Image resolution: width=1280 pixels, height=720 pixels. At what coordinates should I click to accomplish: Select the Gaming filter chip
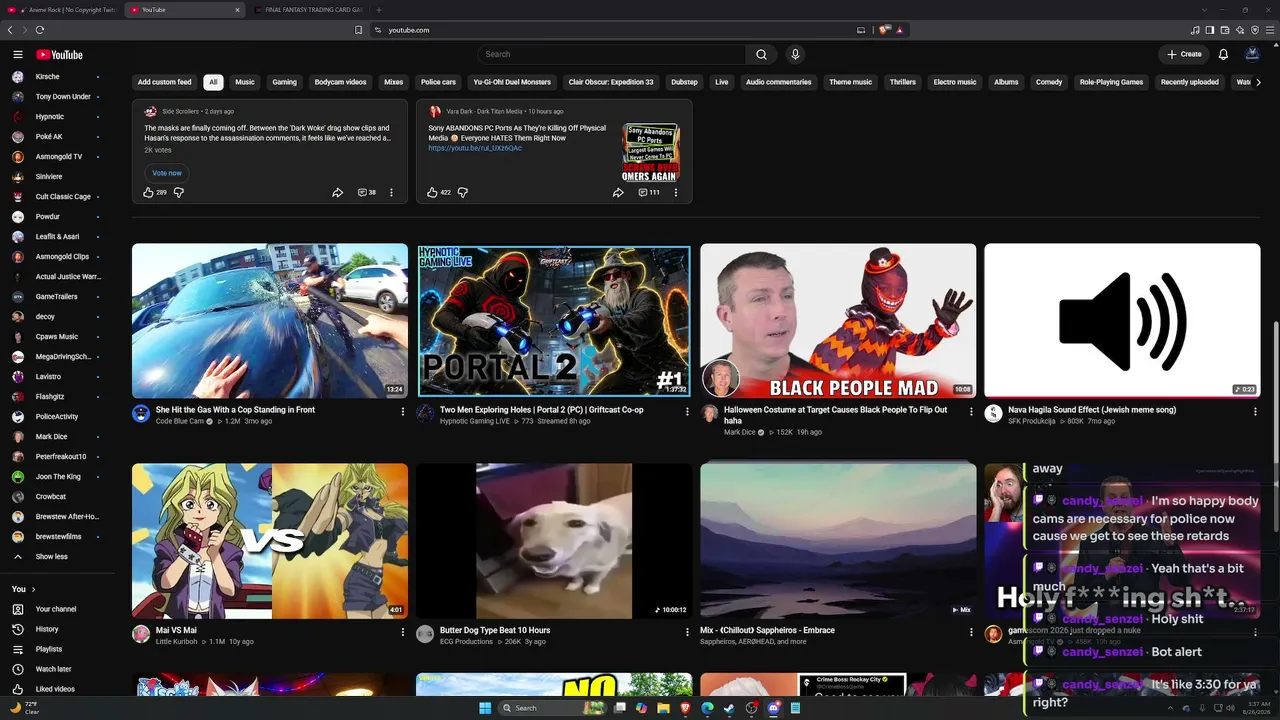point(285,82)
